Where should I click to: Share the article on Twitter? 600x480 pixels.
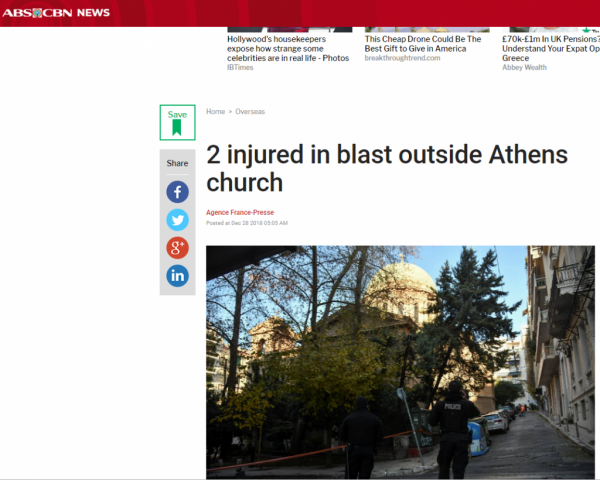click(177, 220)
